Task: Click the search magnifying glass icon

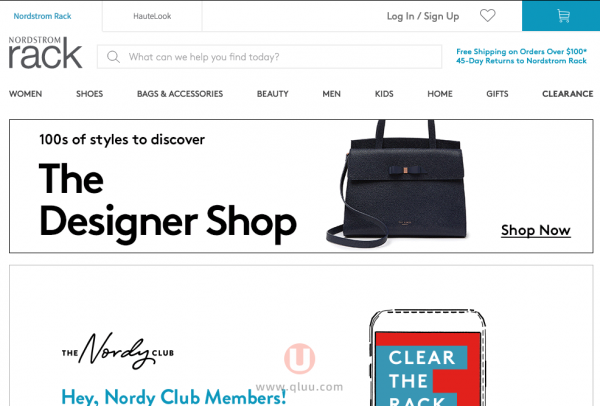Action: 113,57
